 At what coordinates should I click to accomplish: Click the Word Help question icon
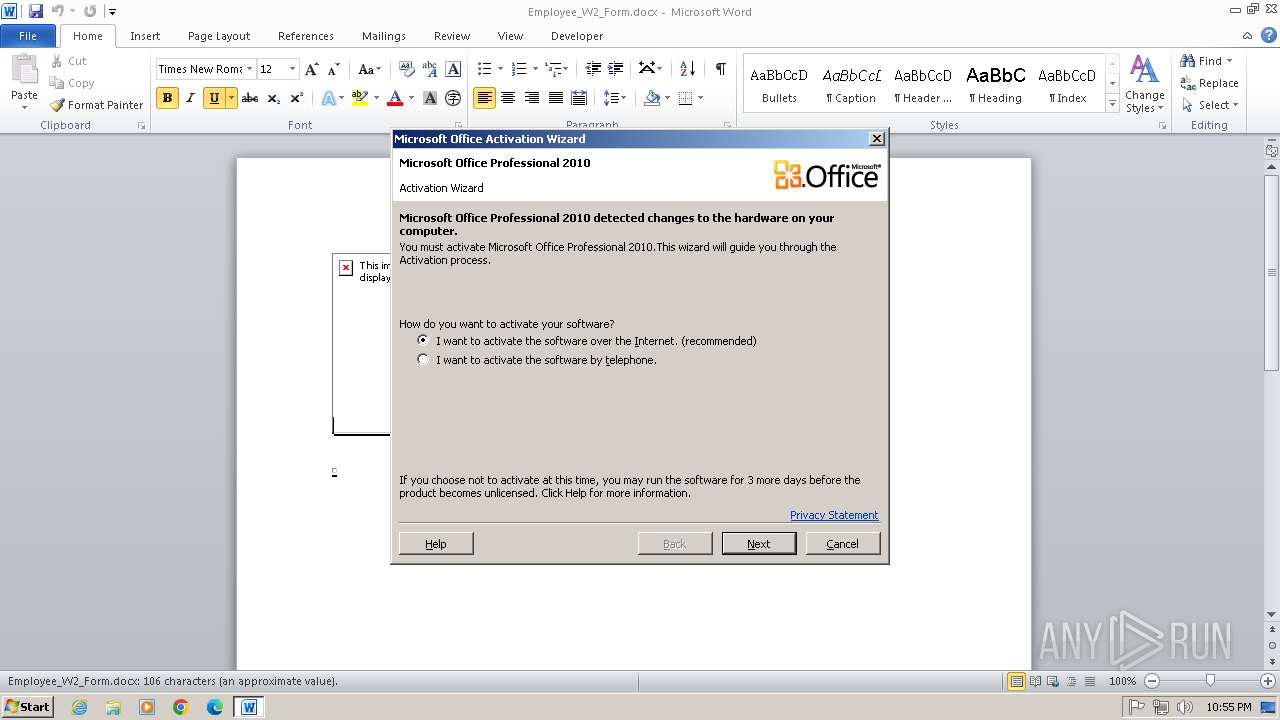coord(1270,36)
